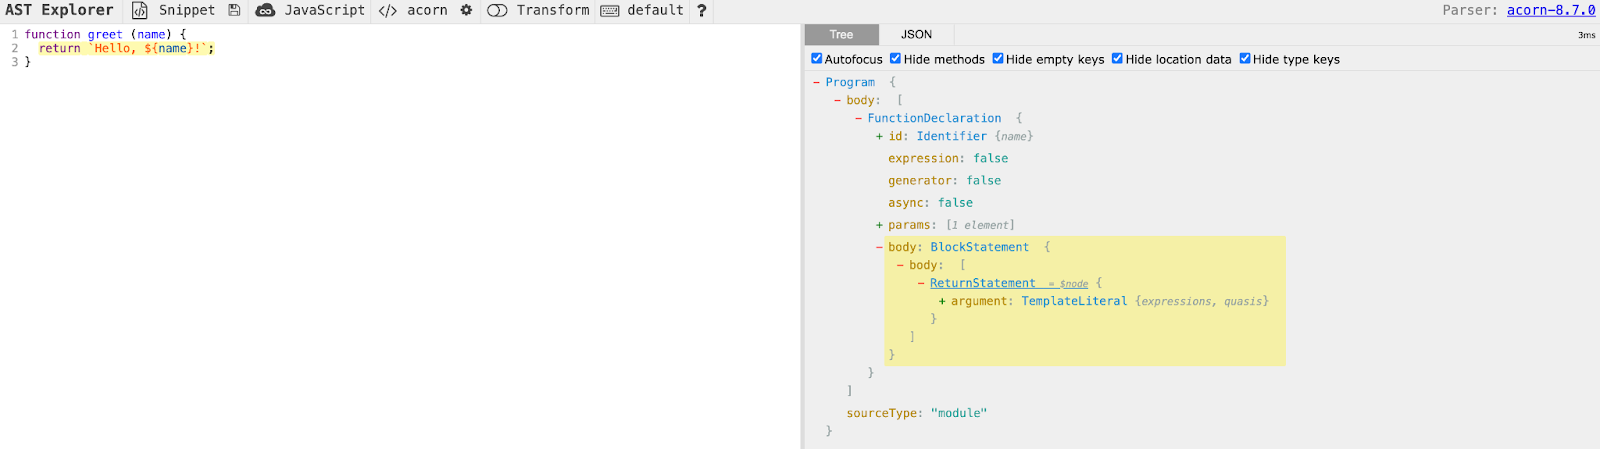Open parser settings gear icon

point(466,10)
